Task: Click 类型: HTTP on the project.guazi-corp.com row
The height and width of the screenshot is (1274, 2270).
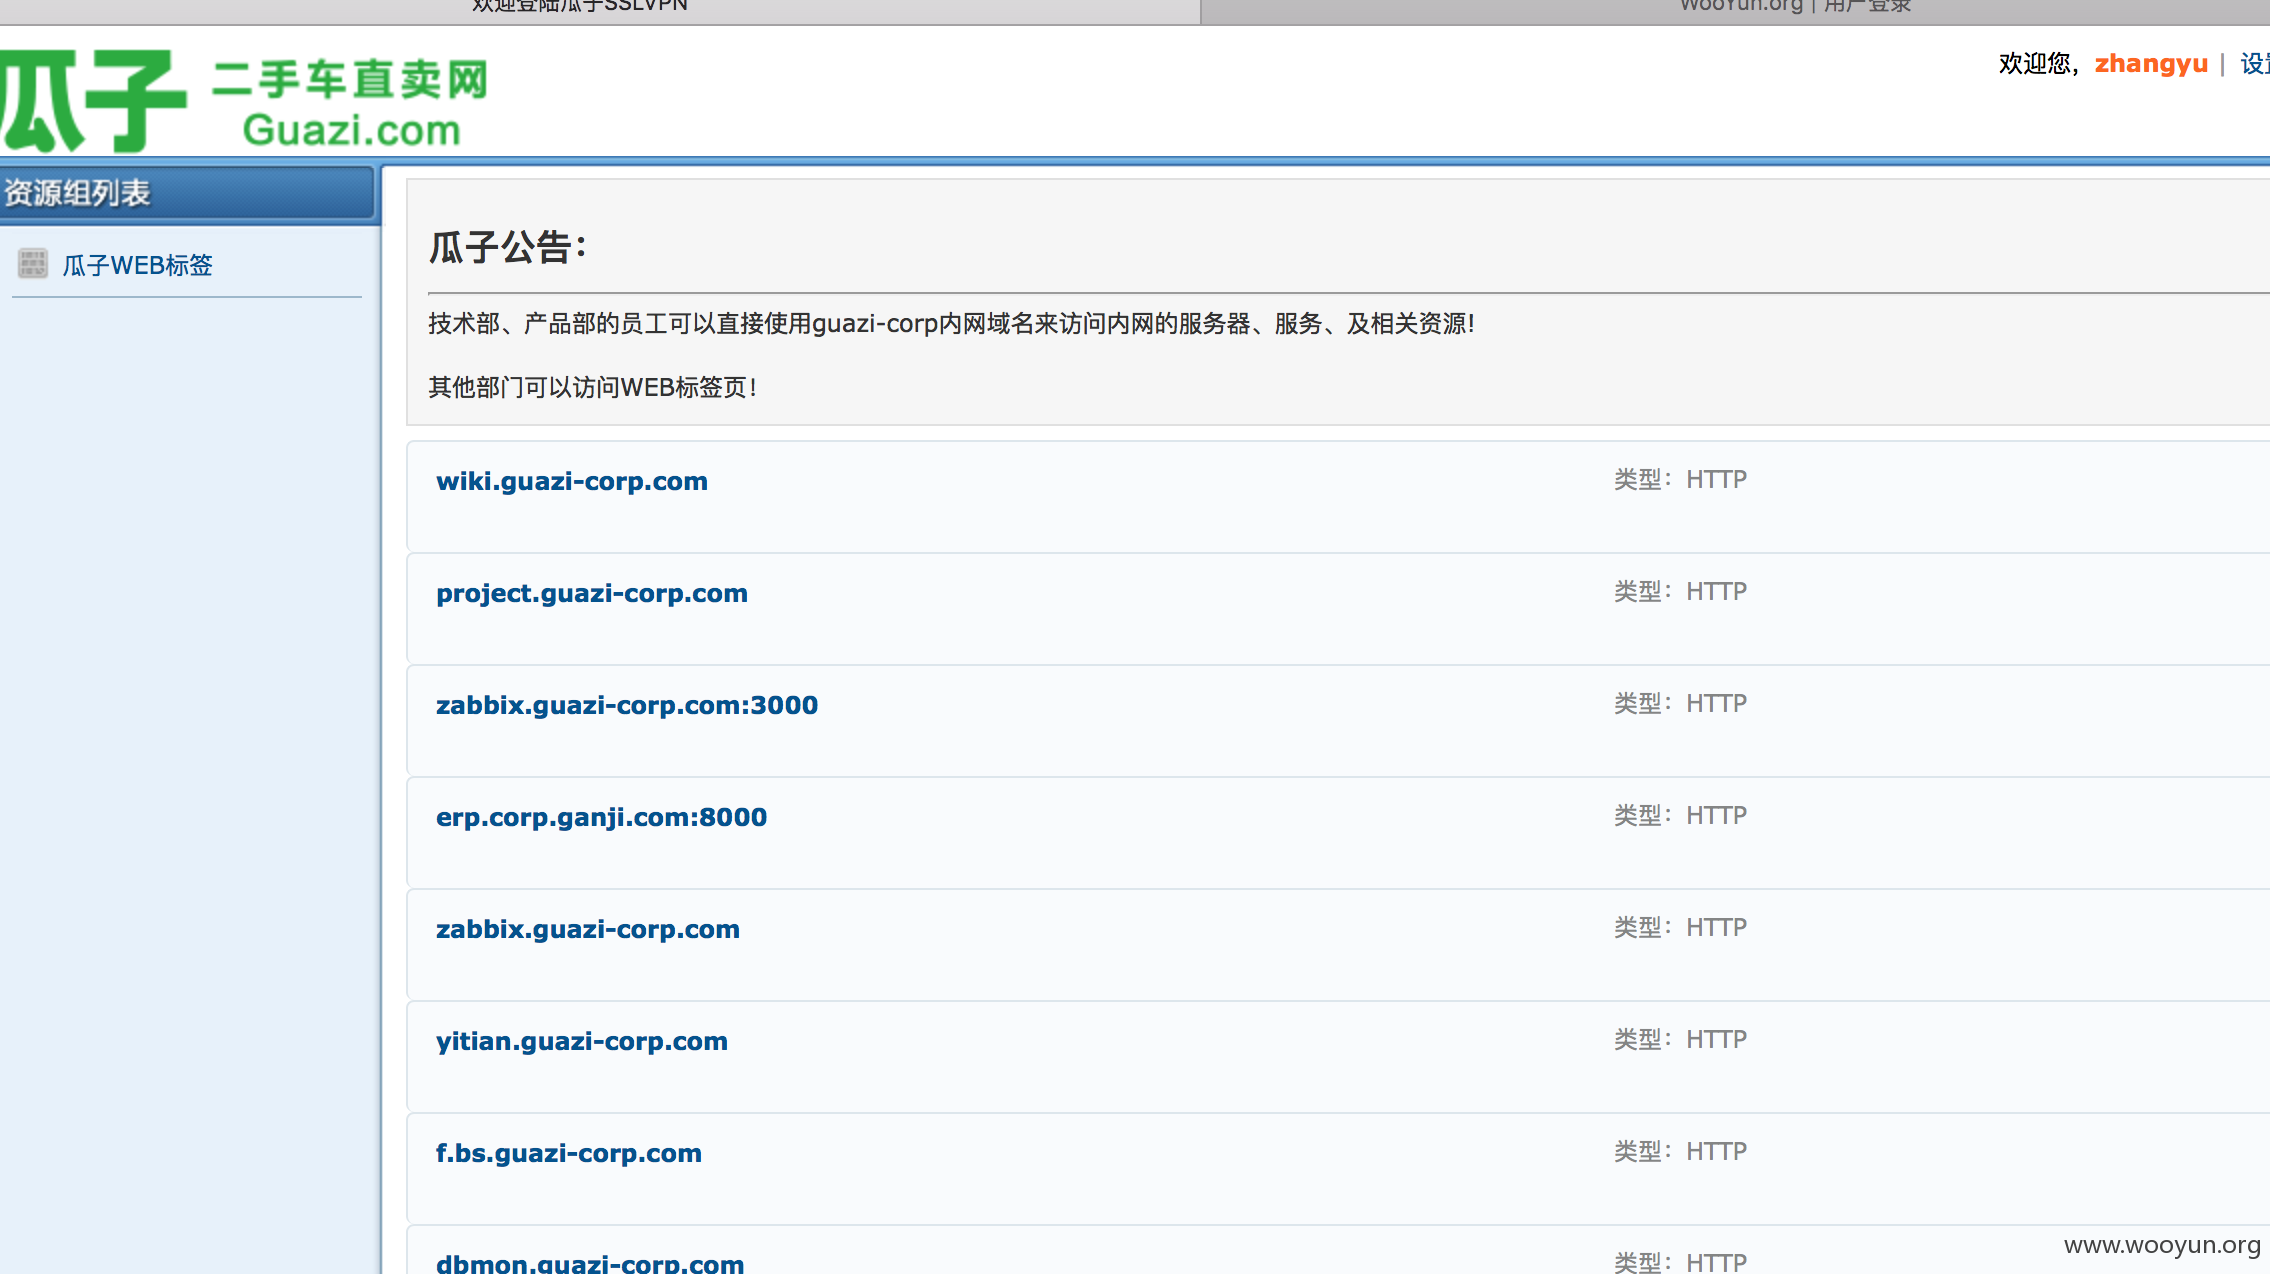Action: (1680, 591)
